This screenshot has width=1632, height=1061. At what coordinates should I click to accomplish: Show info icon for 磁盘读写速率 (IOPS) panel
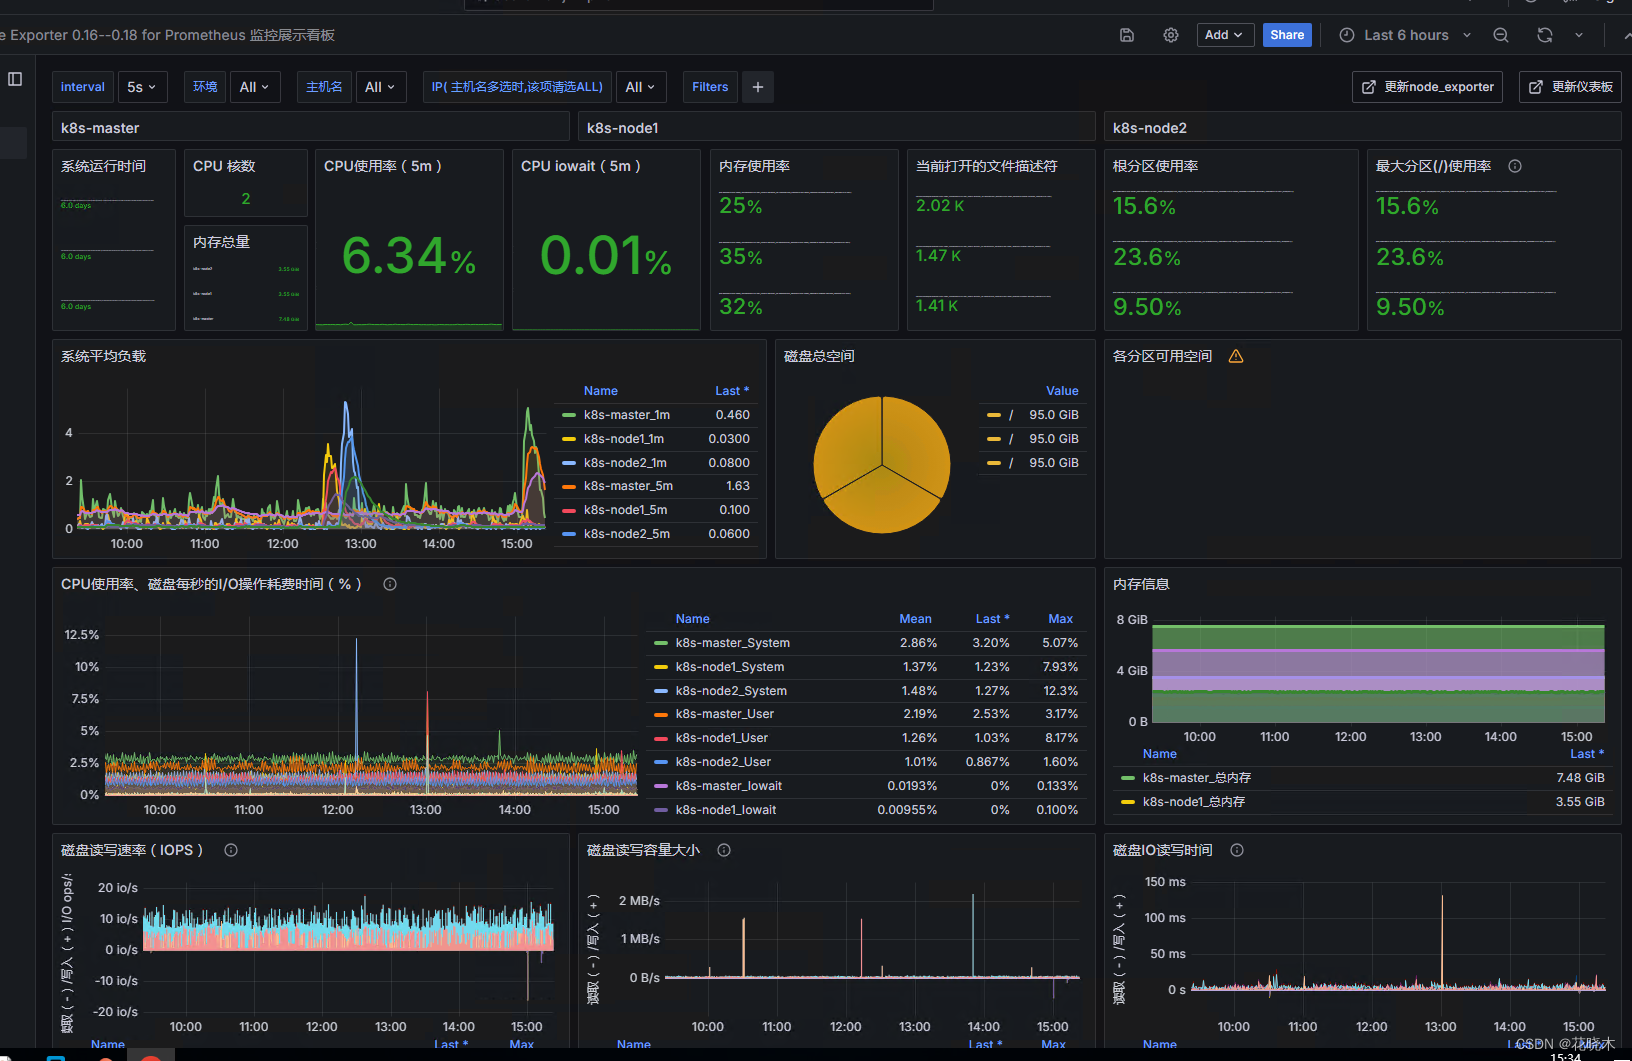pos(231,850)
